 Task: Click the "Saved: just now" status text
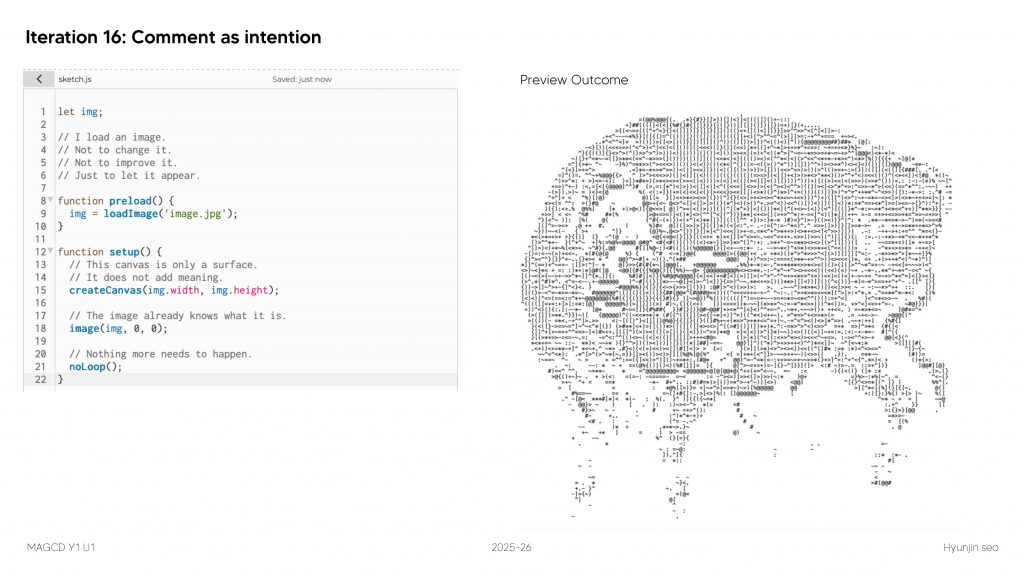pos(301,79)
